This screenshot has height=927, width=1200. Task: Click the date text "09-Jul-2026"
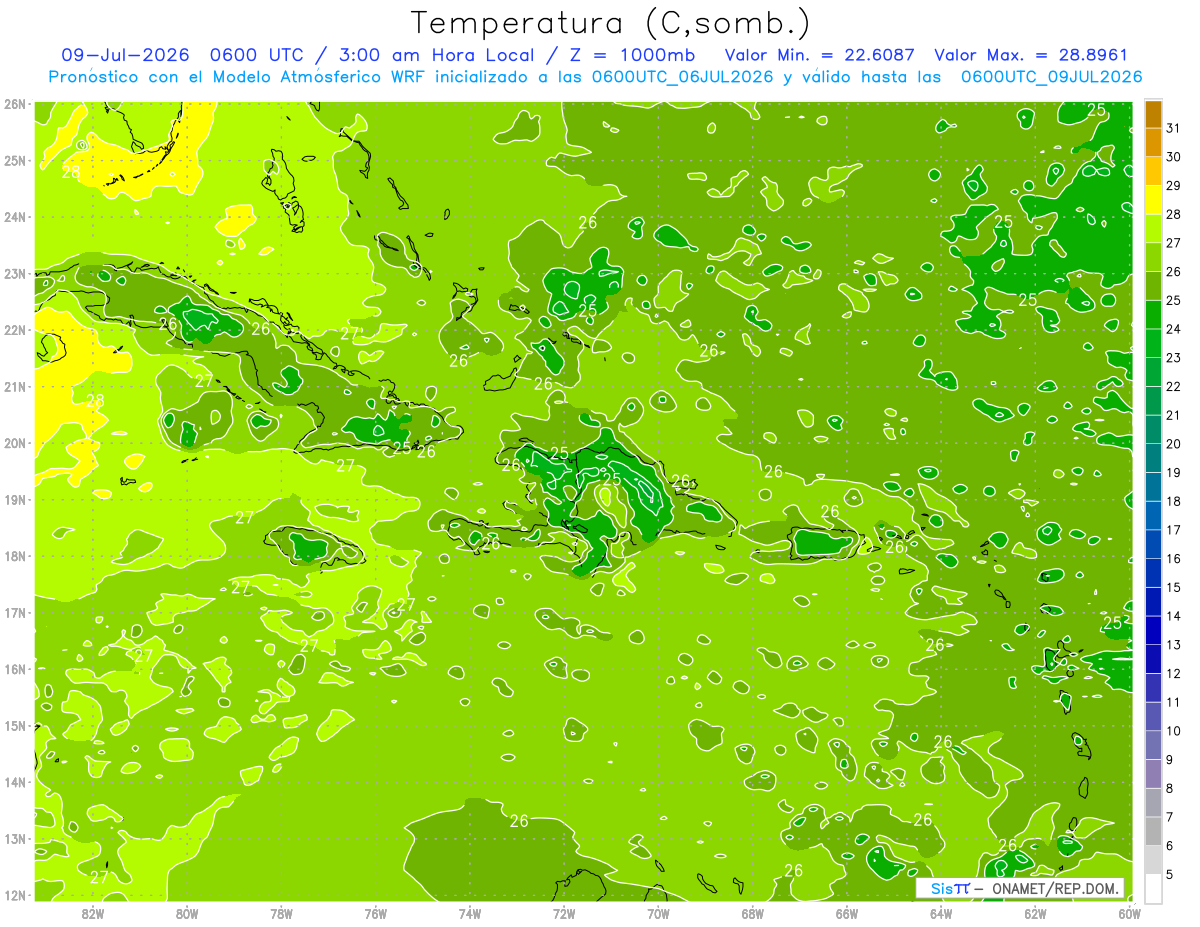coord(127,56)
